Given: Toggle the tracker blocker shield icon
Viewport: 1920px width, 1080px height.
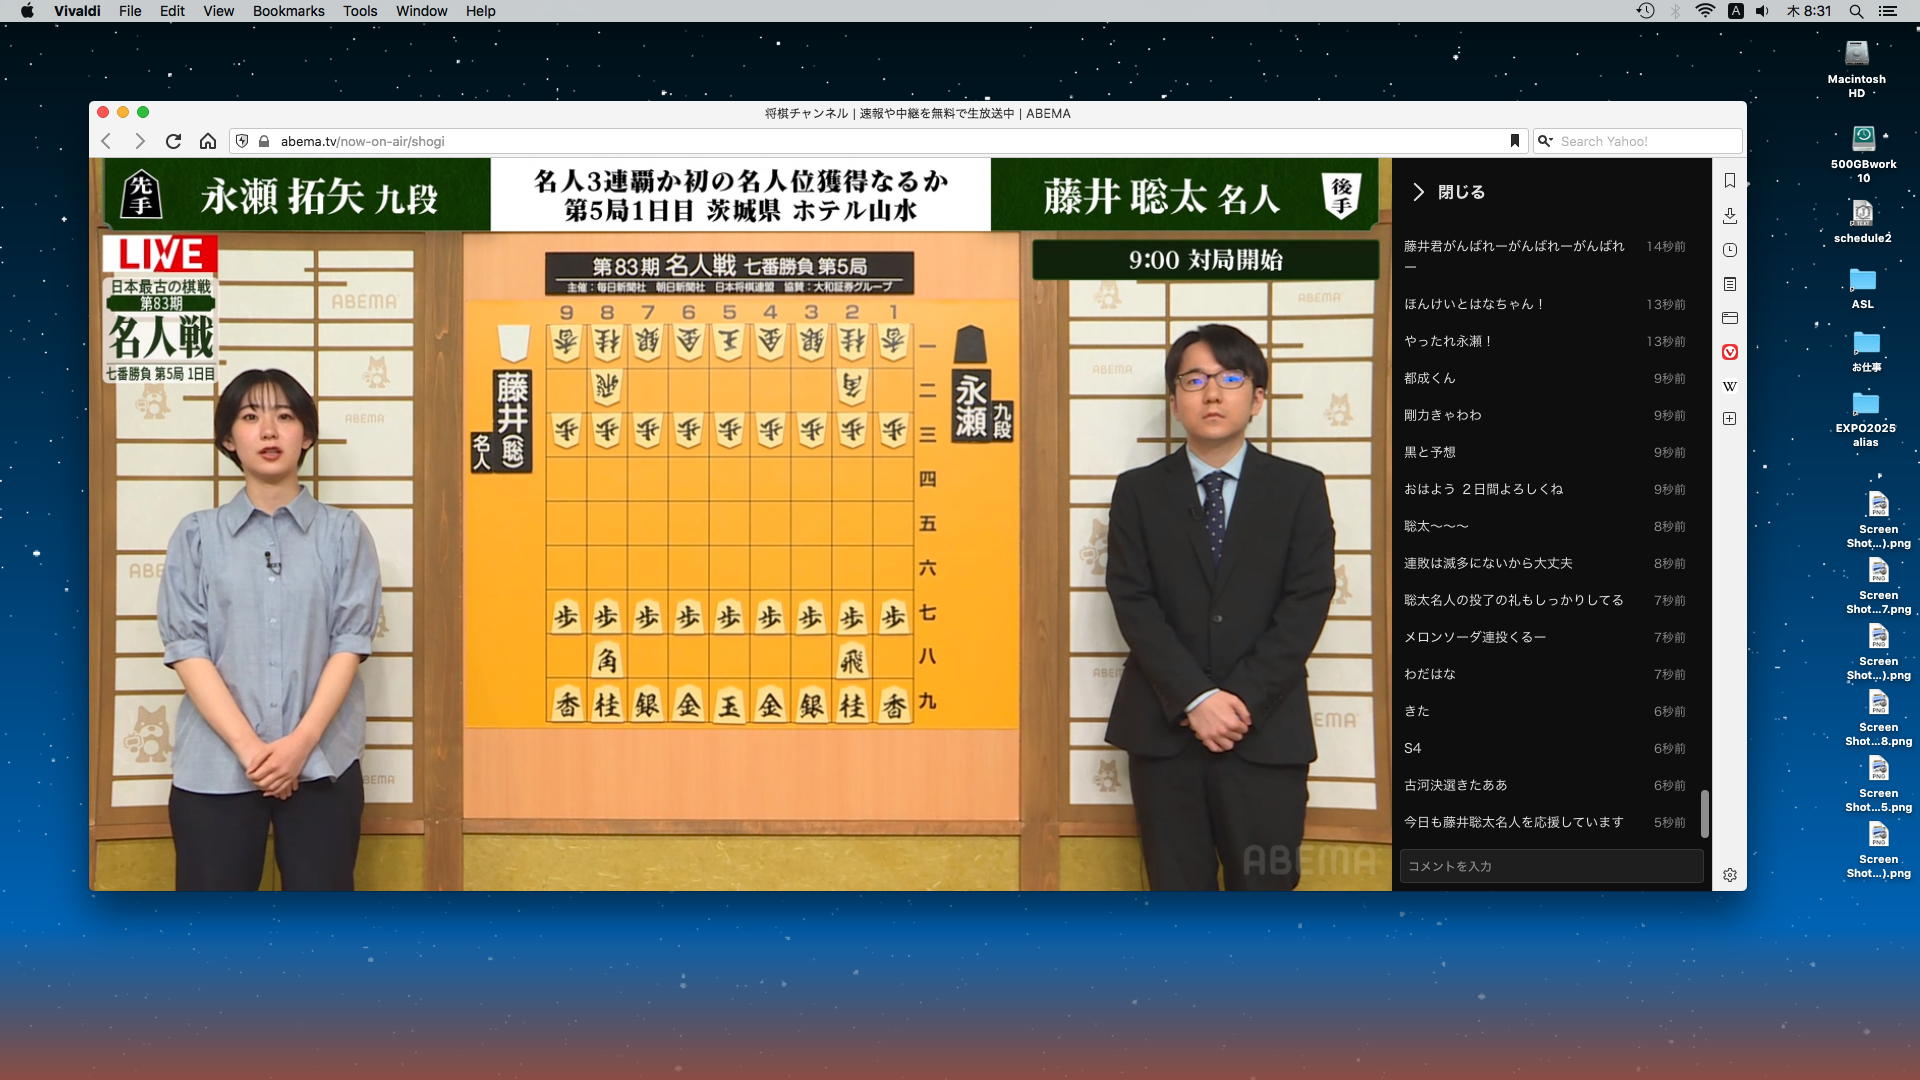Looking at the screenshot, I should 242,141.
